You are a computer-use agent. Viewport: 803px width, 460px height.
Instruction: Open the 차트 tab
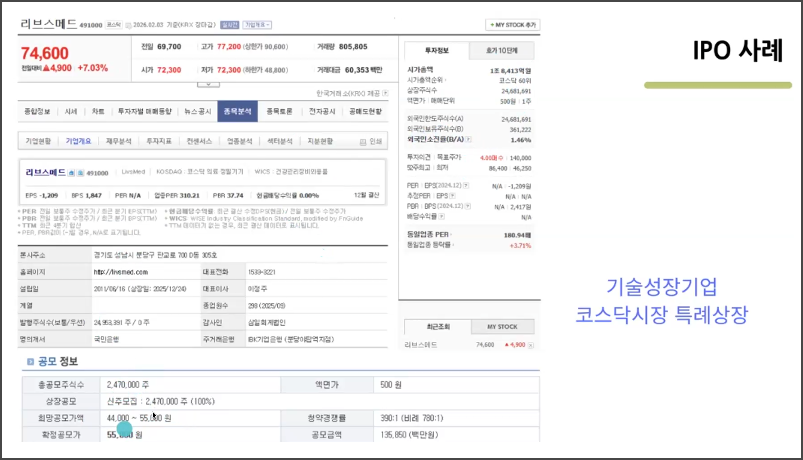[98, 111]
